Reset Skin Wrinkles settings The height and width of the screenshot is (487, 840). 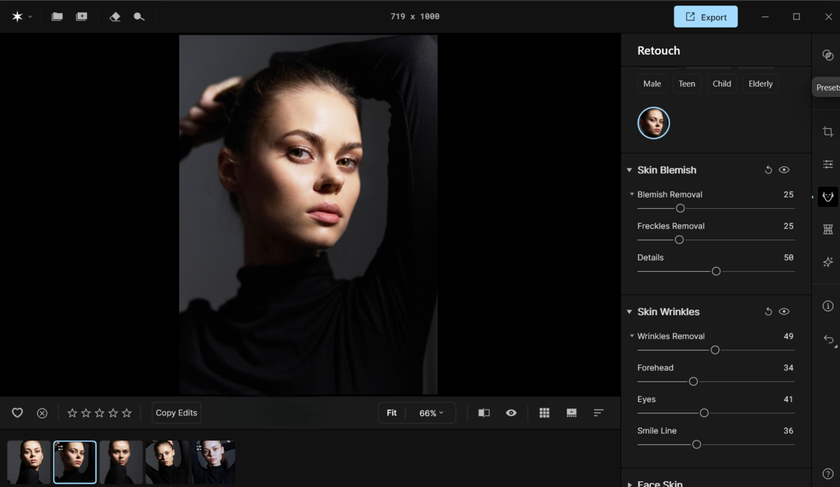pyautogui.click(x=768, y=311)
